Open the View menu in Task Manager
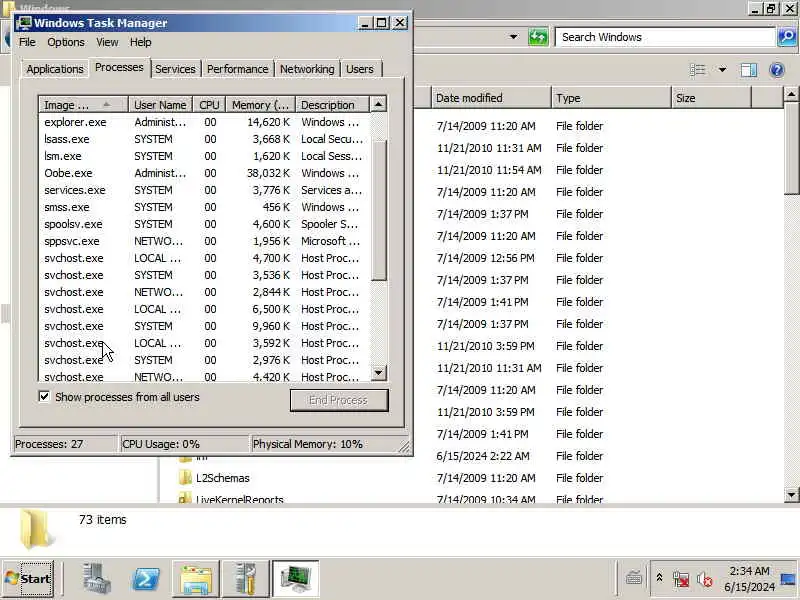This screenshot has width=800, height=600. tap(107, 42)
